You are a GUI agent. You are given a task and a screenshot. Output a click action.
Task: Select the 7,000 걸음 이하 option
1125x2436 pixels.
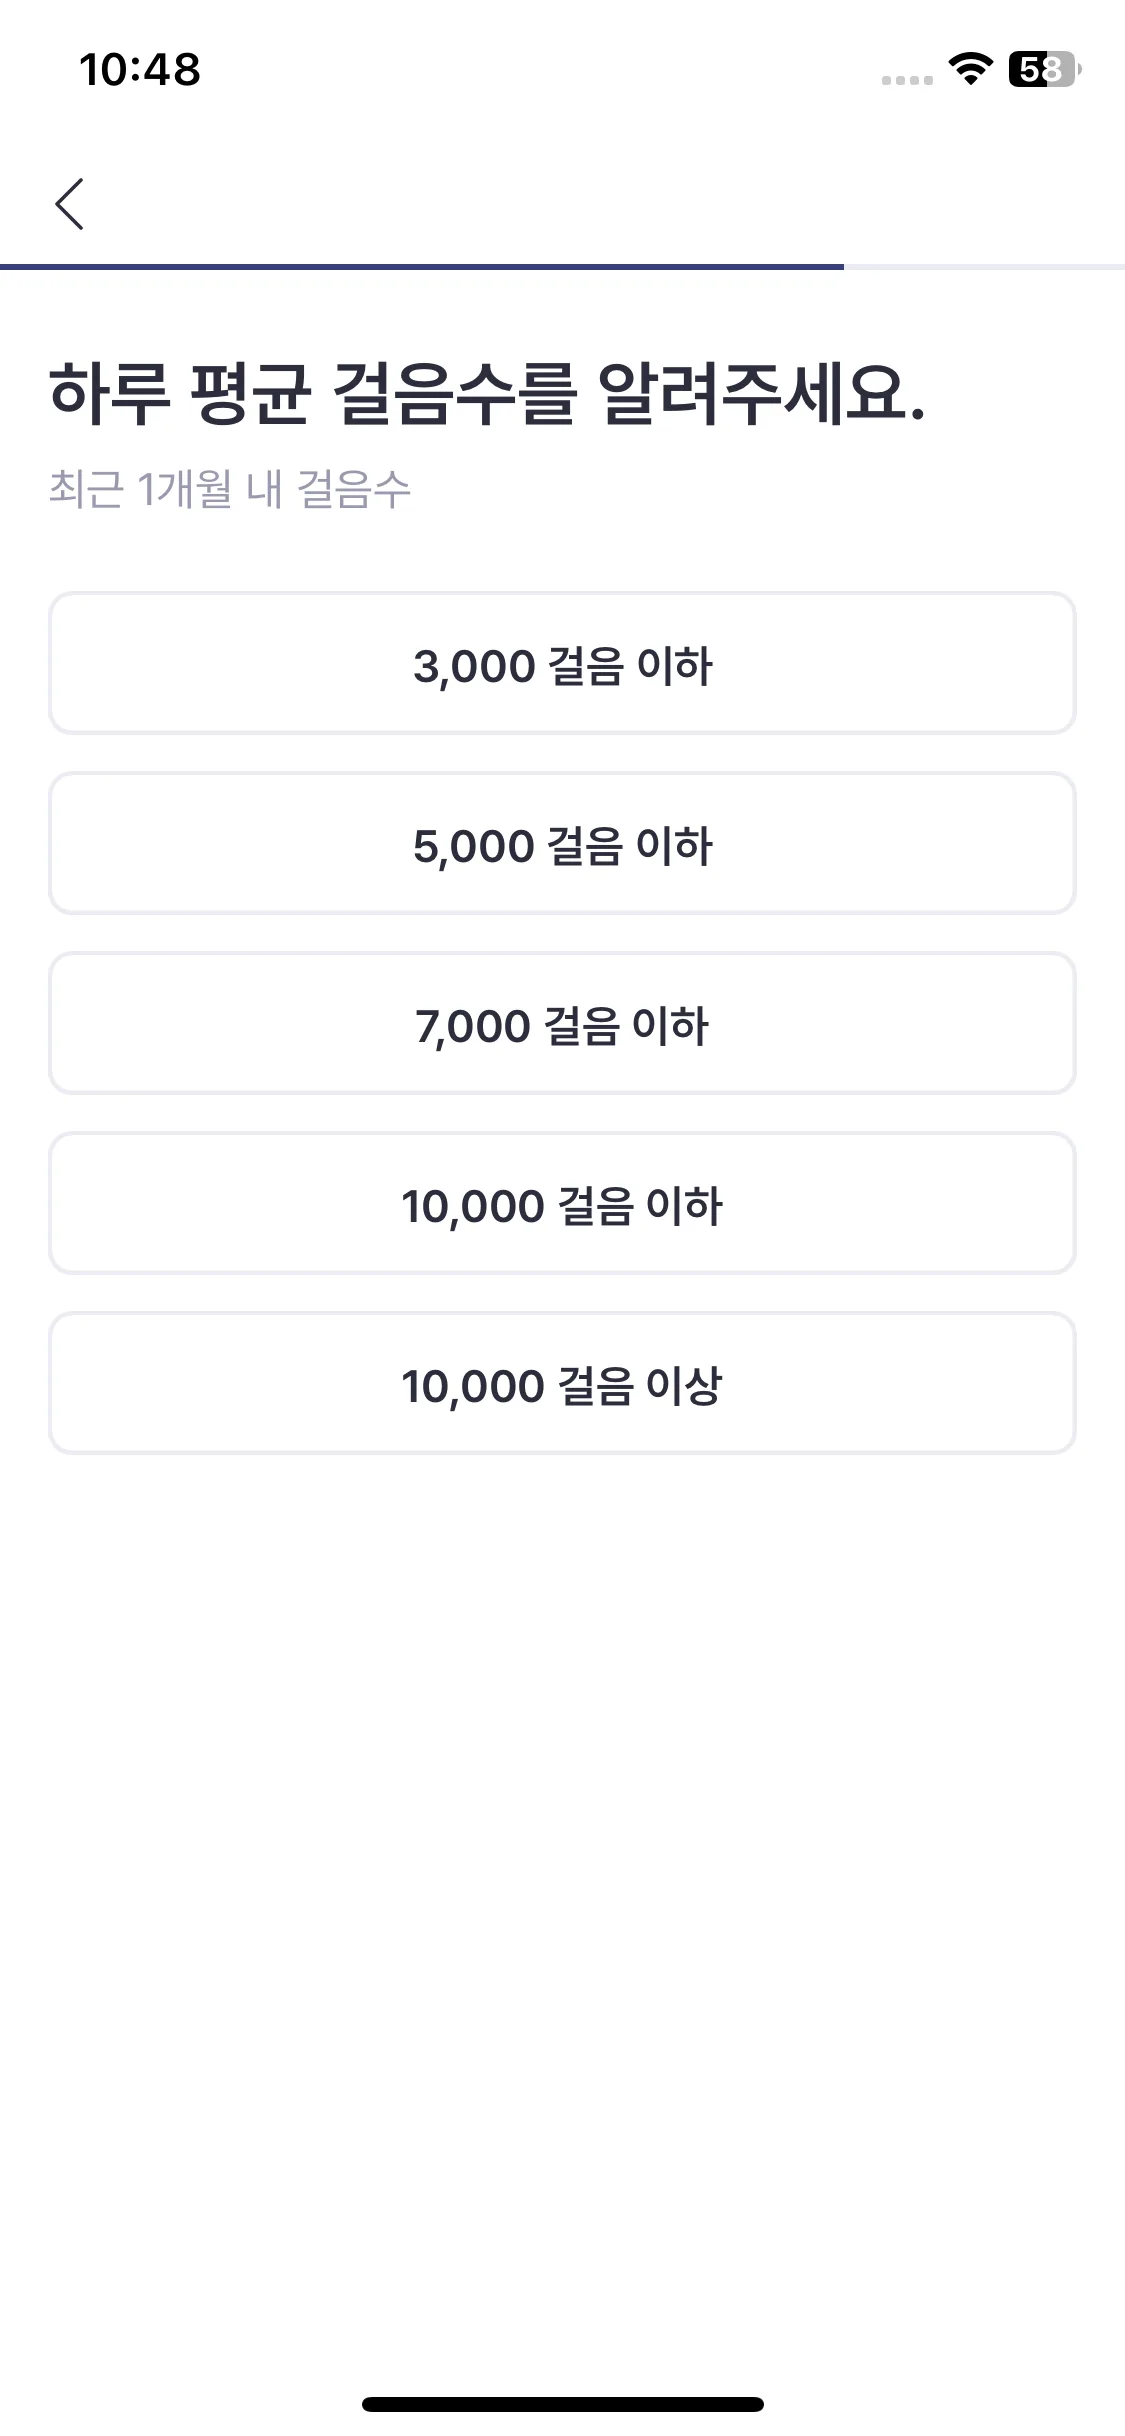pyautogui.click(x=562, y=1023)
